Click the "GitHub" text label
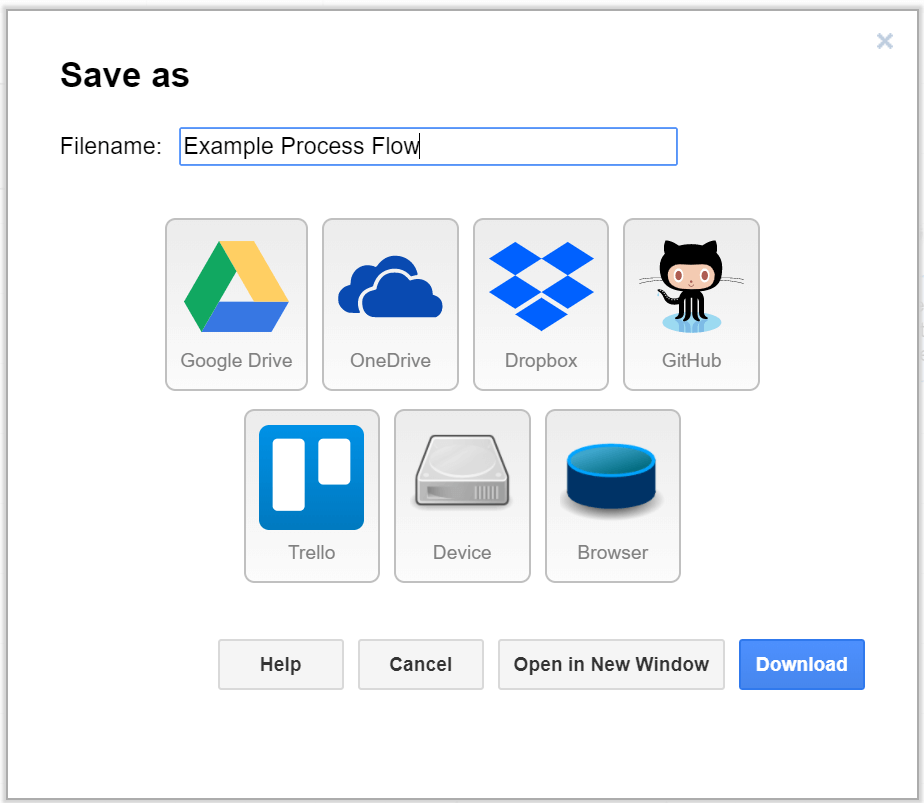The height and width of the screenshot is (803, 924). (x=691, y=360)
